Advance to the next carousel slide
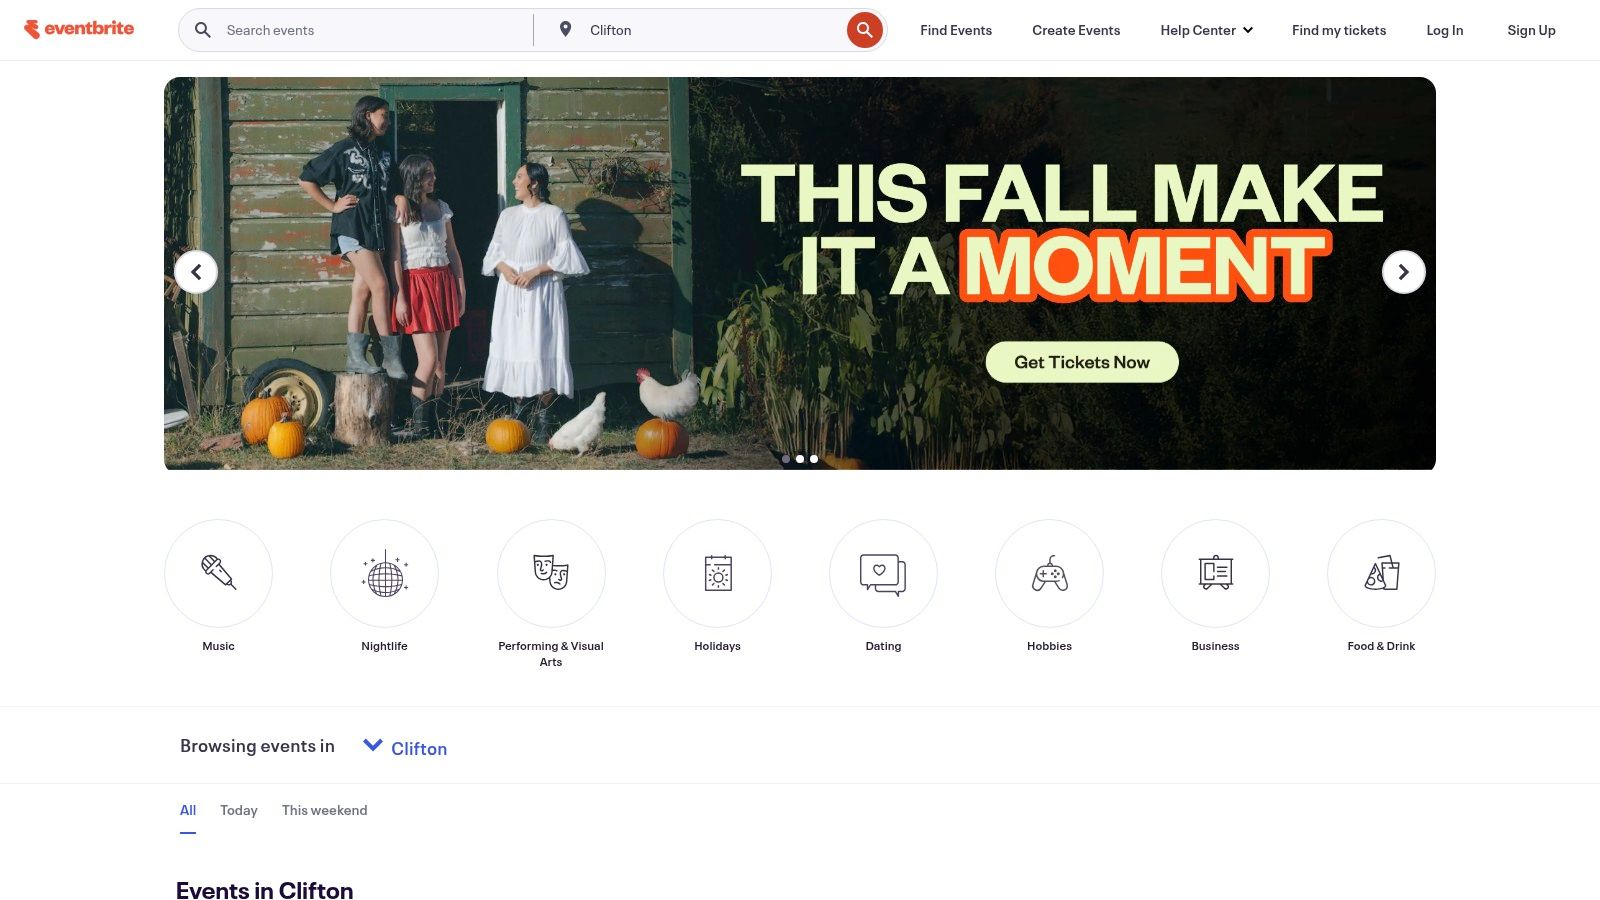Viewport: 1600px width, 900px height. click(1404, 272)
